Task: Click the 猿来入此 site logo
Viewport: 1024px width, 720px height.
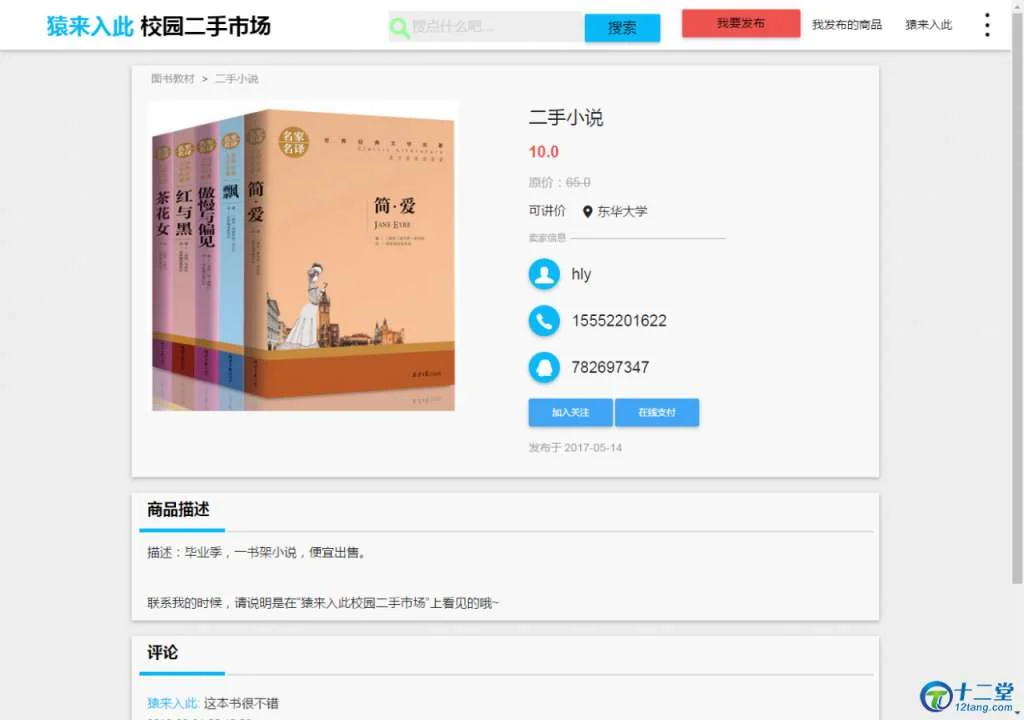Action: (89, 26)
